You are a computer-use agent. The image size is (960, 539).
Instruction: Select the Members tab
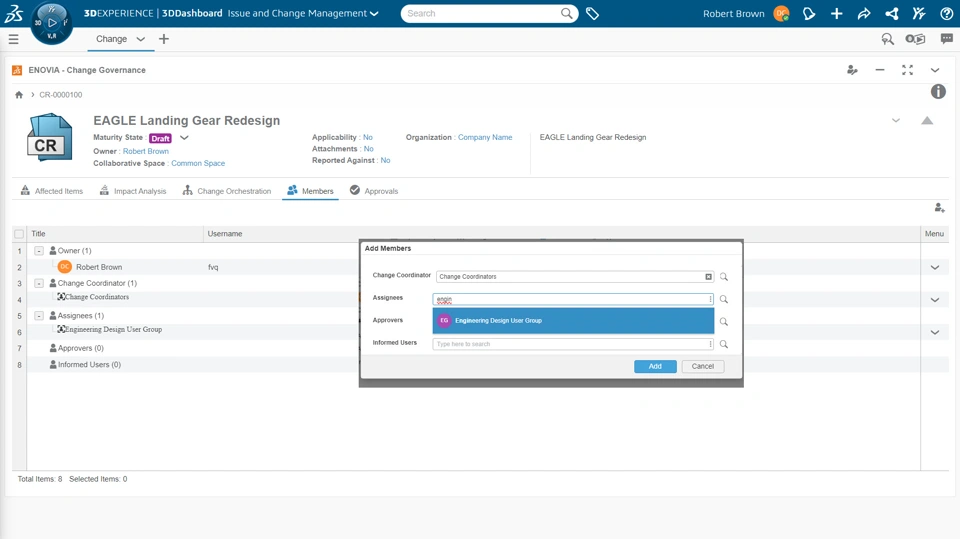[x=310, y=191]
